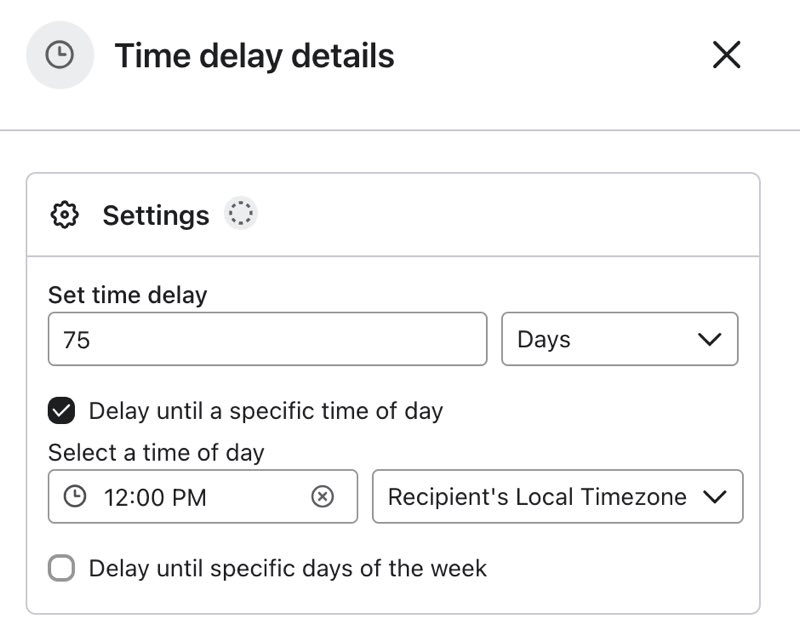Select the 75 delay value field
This screenshot has width=800, height=642.
coord(265,340)
